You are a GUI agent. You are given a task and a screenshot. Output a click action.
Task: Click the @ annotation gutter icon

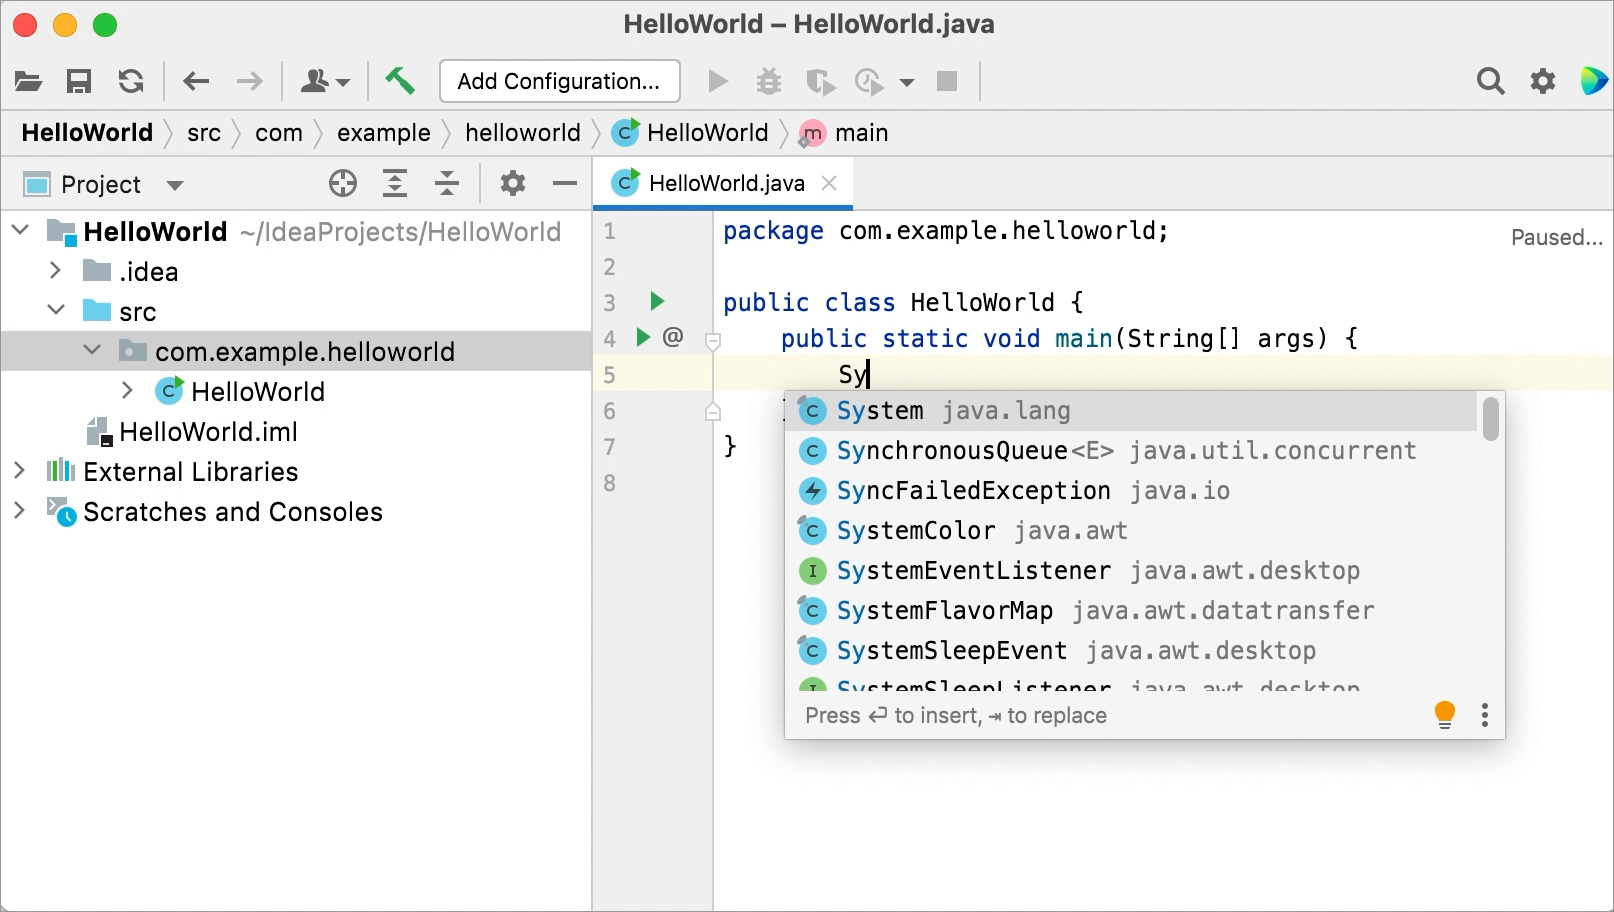click(673, 337)
